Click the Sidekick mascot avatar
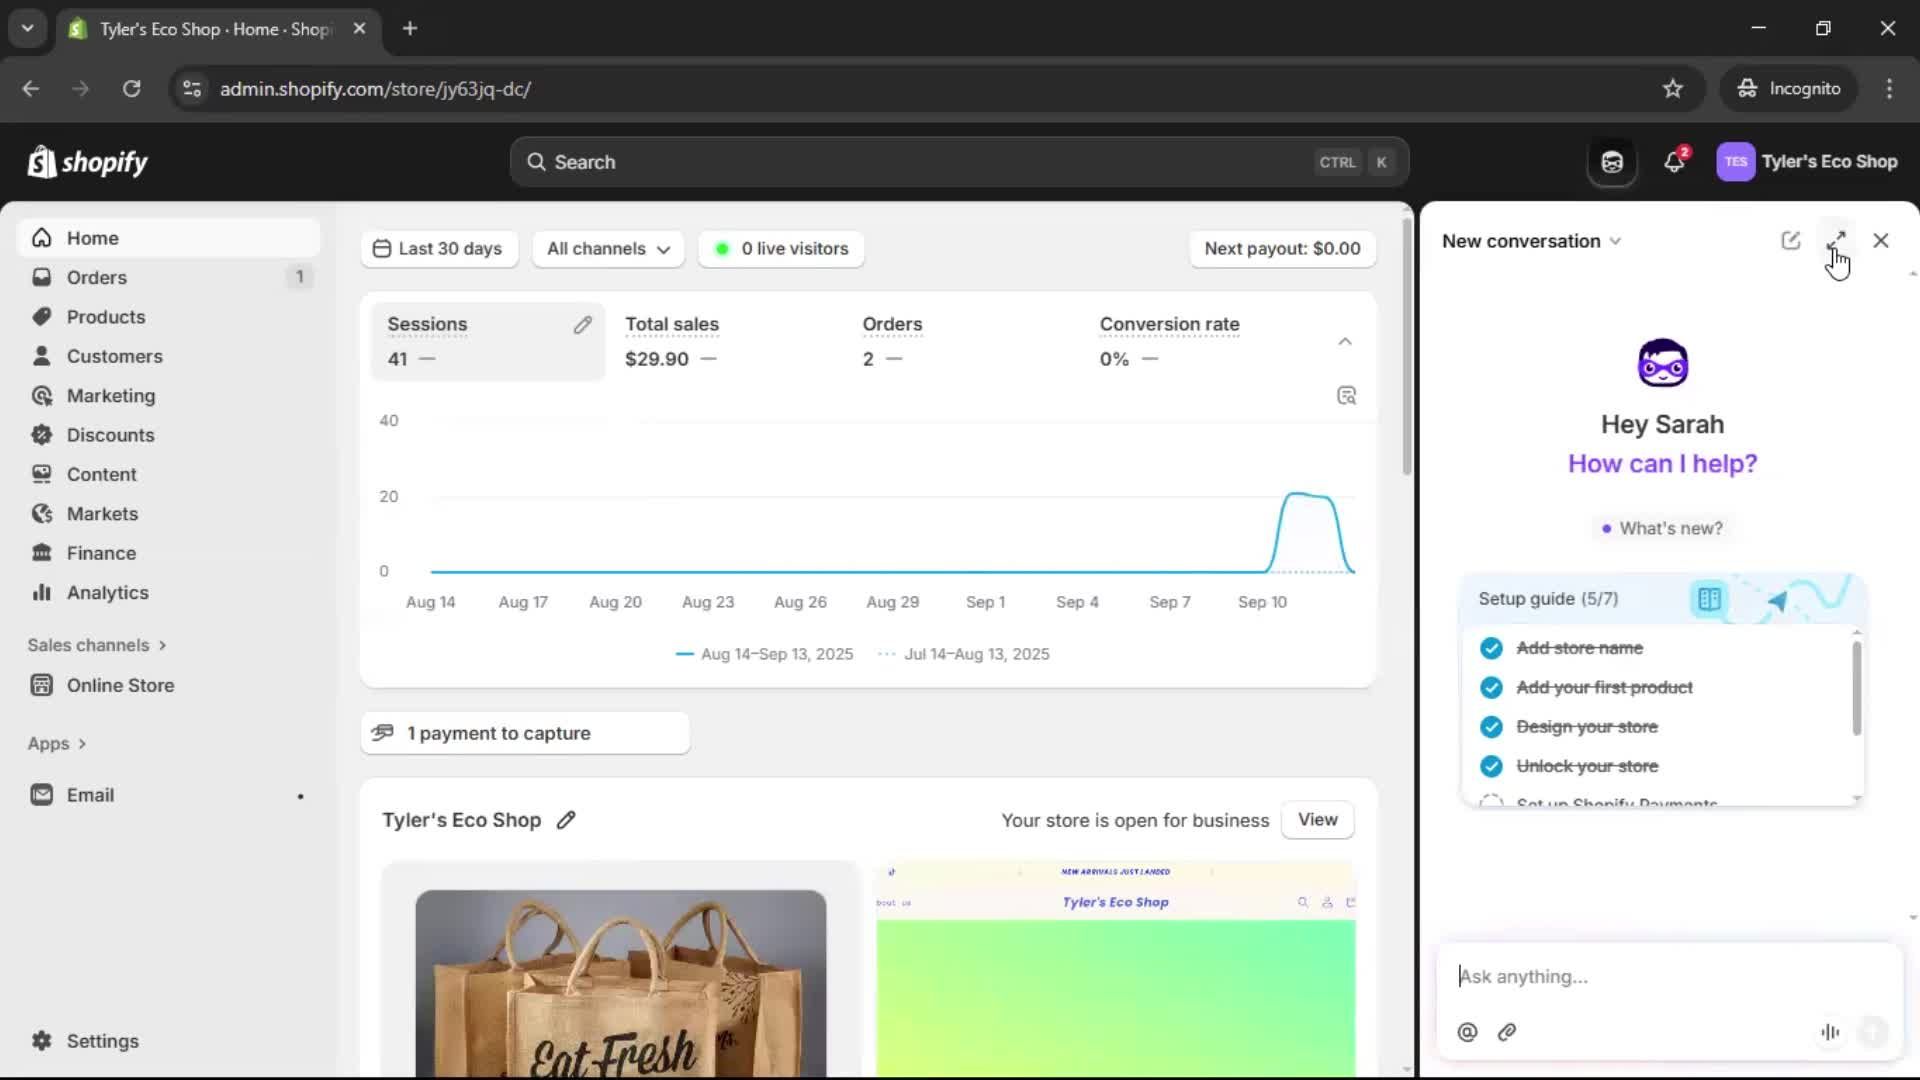Screen dimensions: 1920x1080 [1662, 363]
